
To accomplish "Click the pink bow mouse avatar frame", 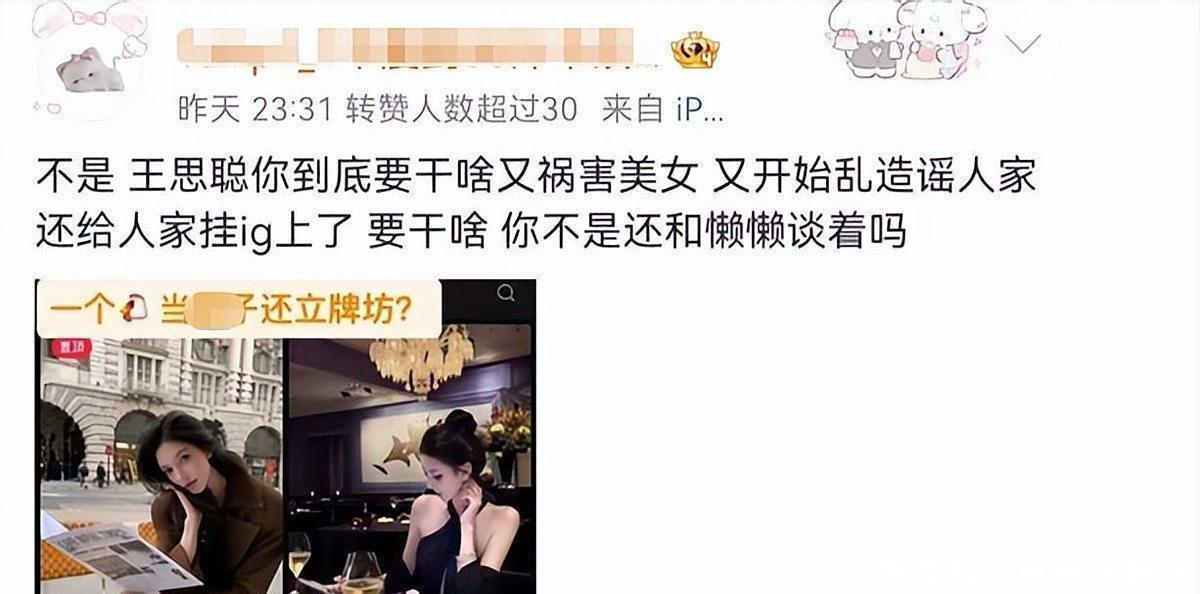I will pos(88,60).
